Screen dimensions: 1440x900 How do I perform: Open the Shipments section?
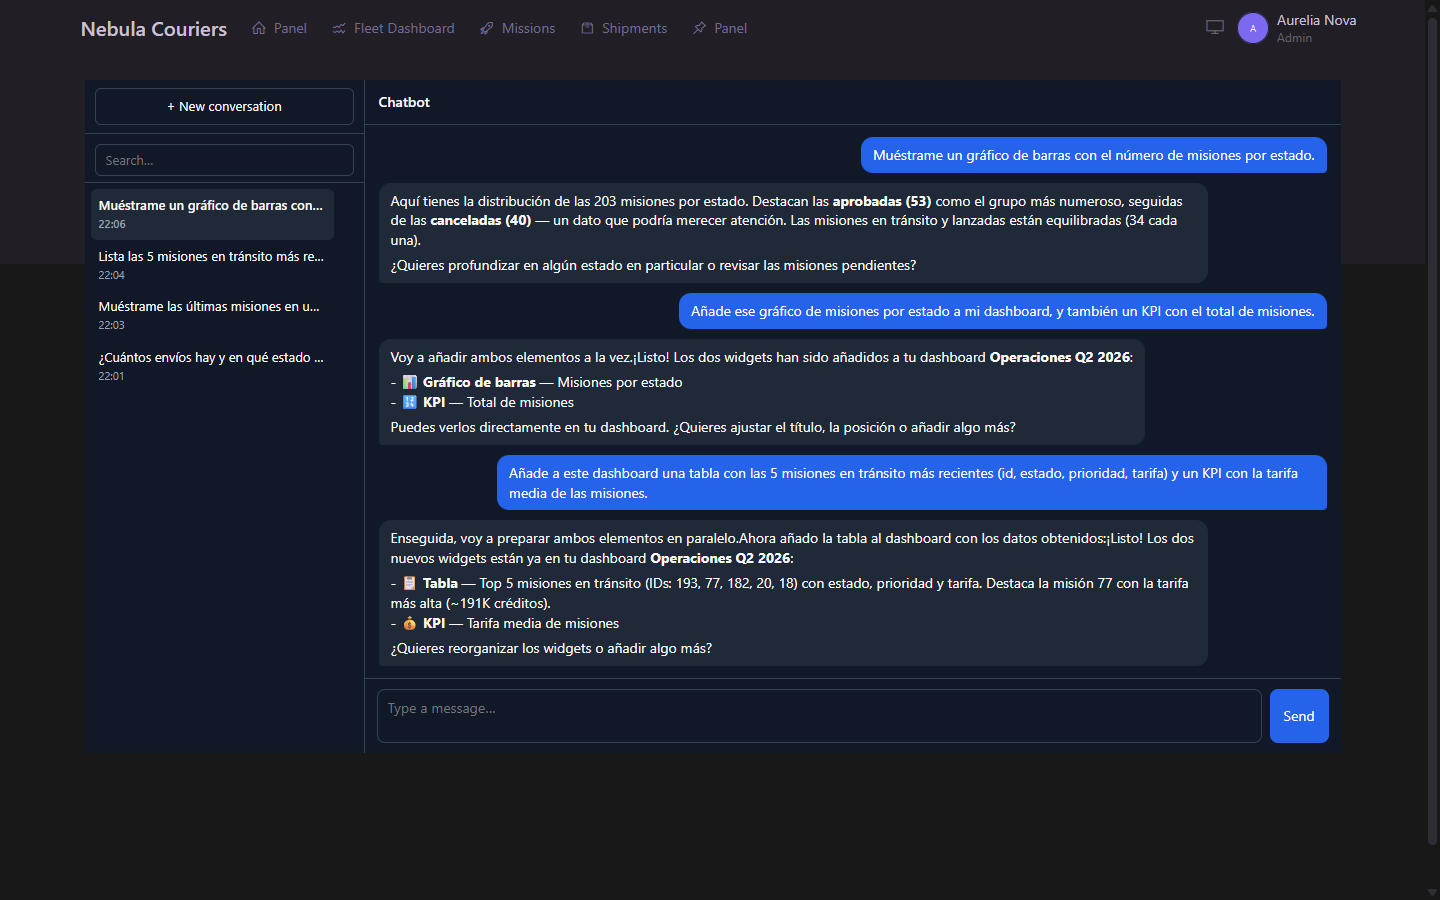(624, 28)
